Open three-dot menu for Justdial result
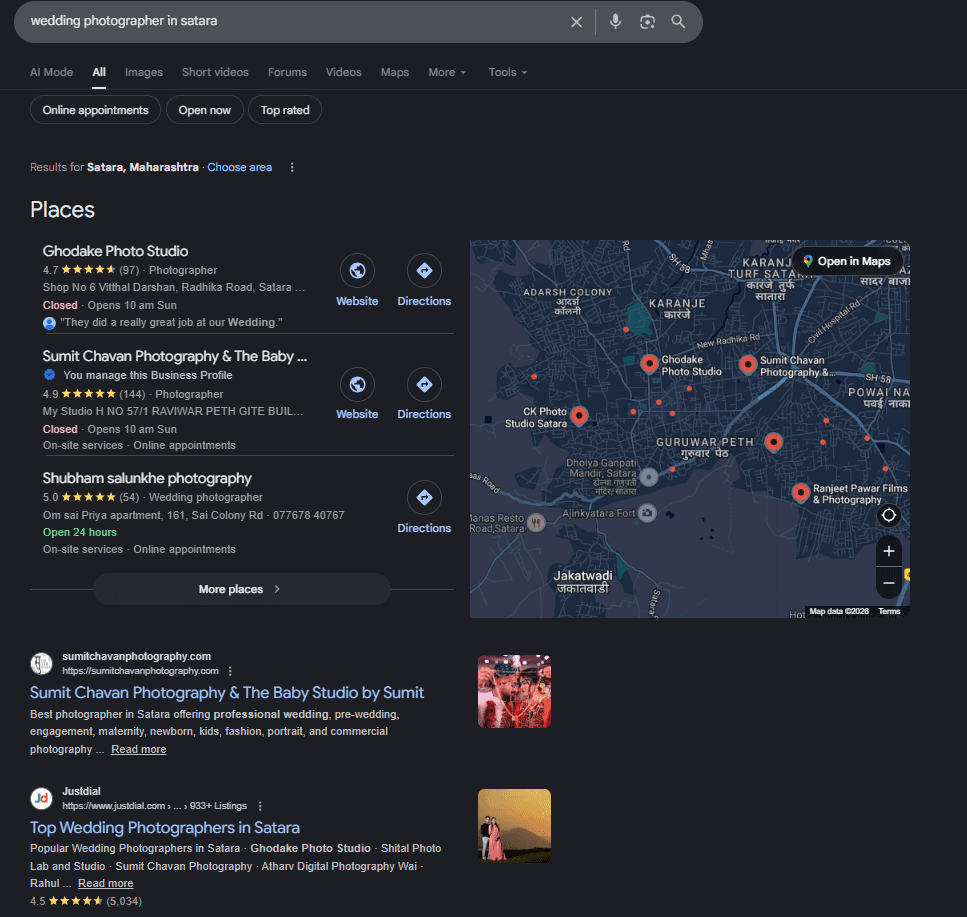This screenshot has height=917, width=967. coord(260,806)
